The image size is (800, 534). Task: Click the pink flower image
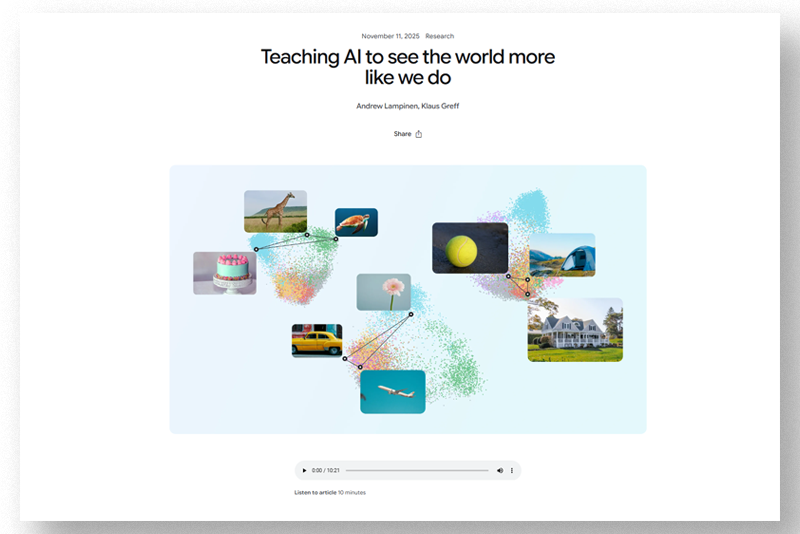tap(384, 292)
